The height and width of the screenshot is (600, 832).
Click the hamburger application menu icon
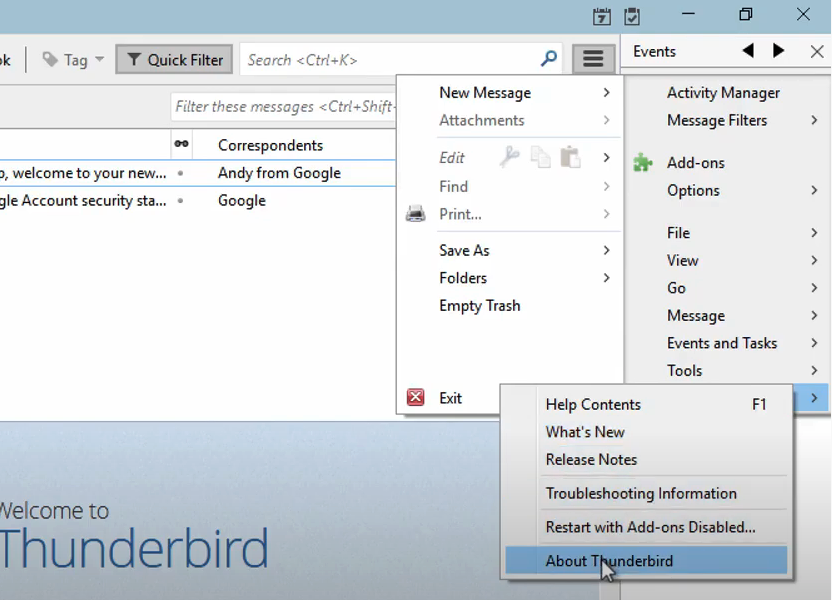[x=593, y=58]
